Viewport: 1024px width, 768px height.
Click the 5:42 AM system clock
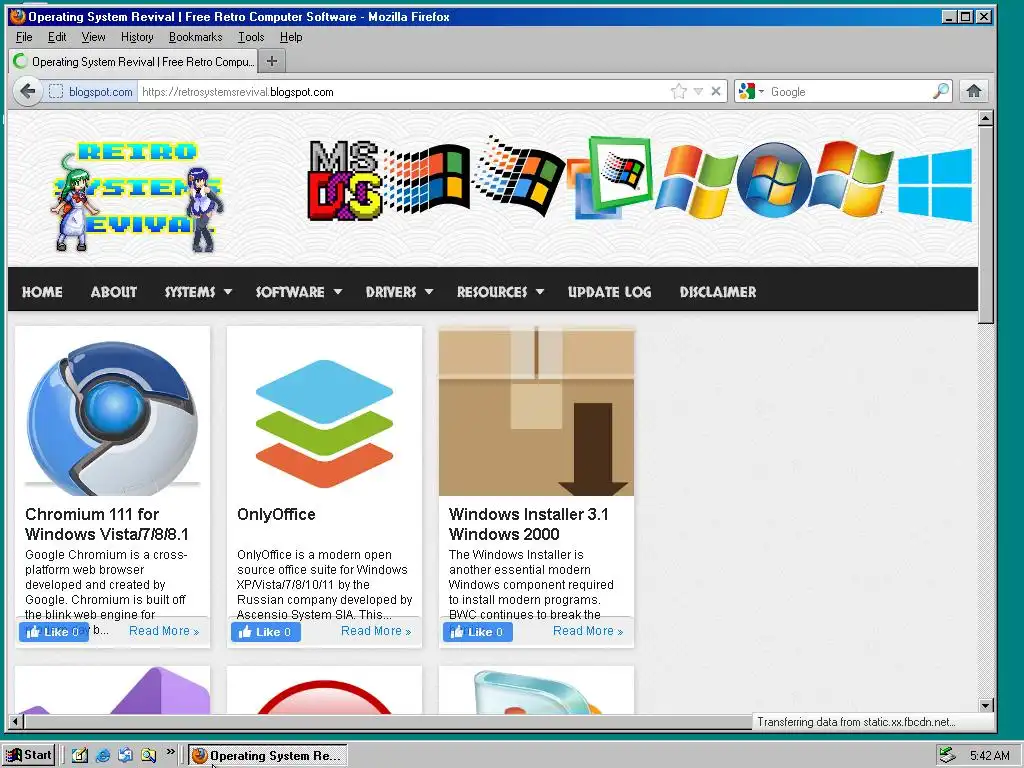(990, 756)
